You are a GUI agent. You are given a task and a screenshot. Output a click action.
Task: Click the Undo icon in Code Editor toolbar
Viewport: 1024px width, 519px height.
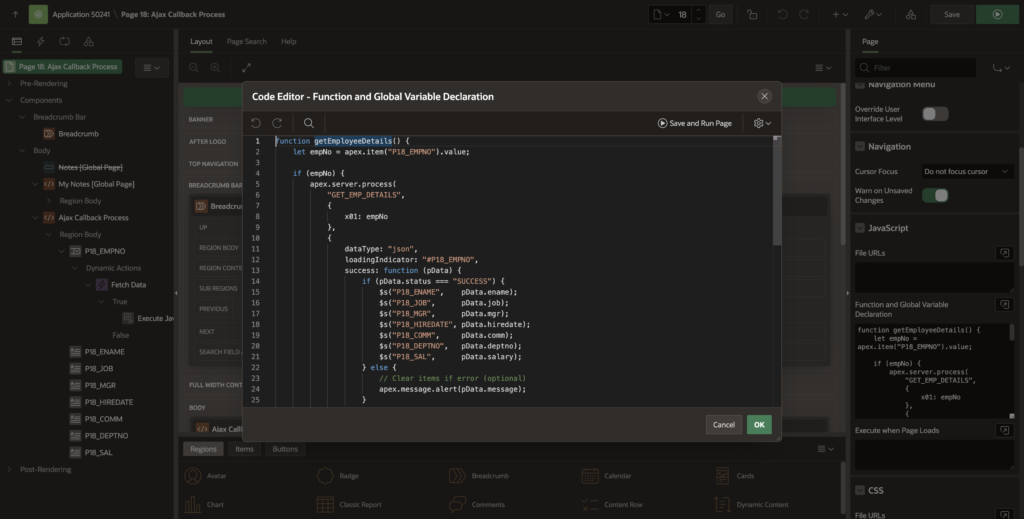(256, 123)
